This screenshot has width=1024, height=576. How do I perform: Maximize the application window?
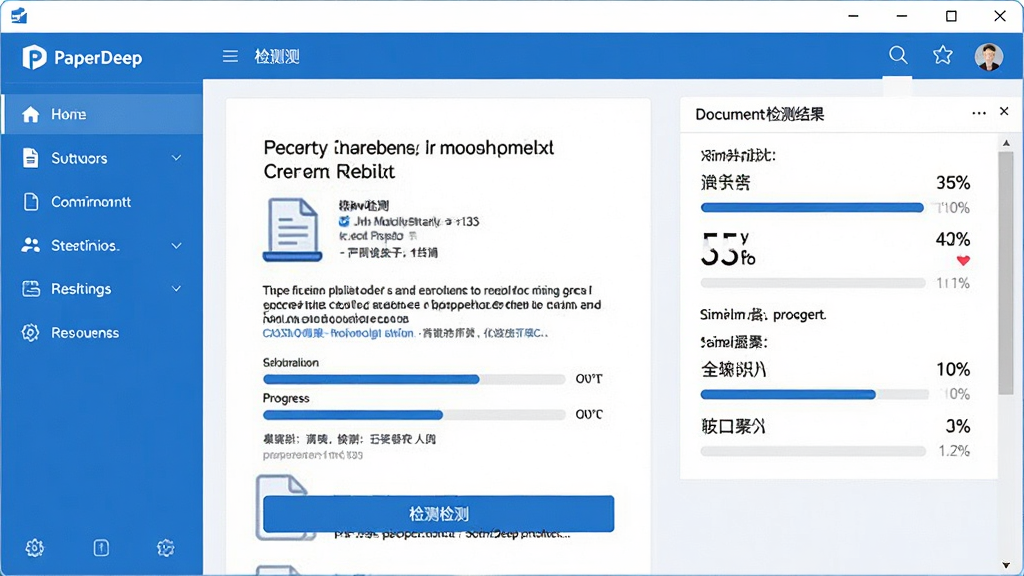(x=951, y=16)
